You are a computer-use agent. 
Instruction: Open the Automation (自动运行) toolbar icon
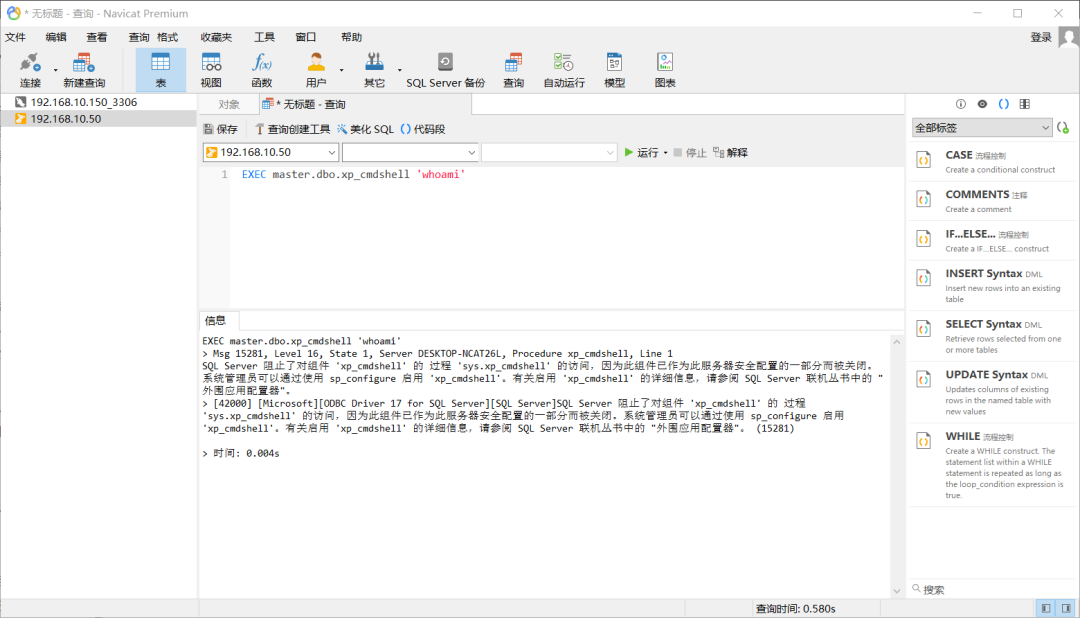(x=563, y=70)
